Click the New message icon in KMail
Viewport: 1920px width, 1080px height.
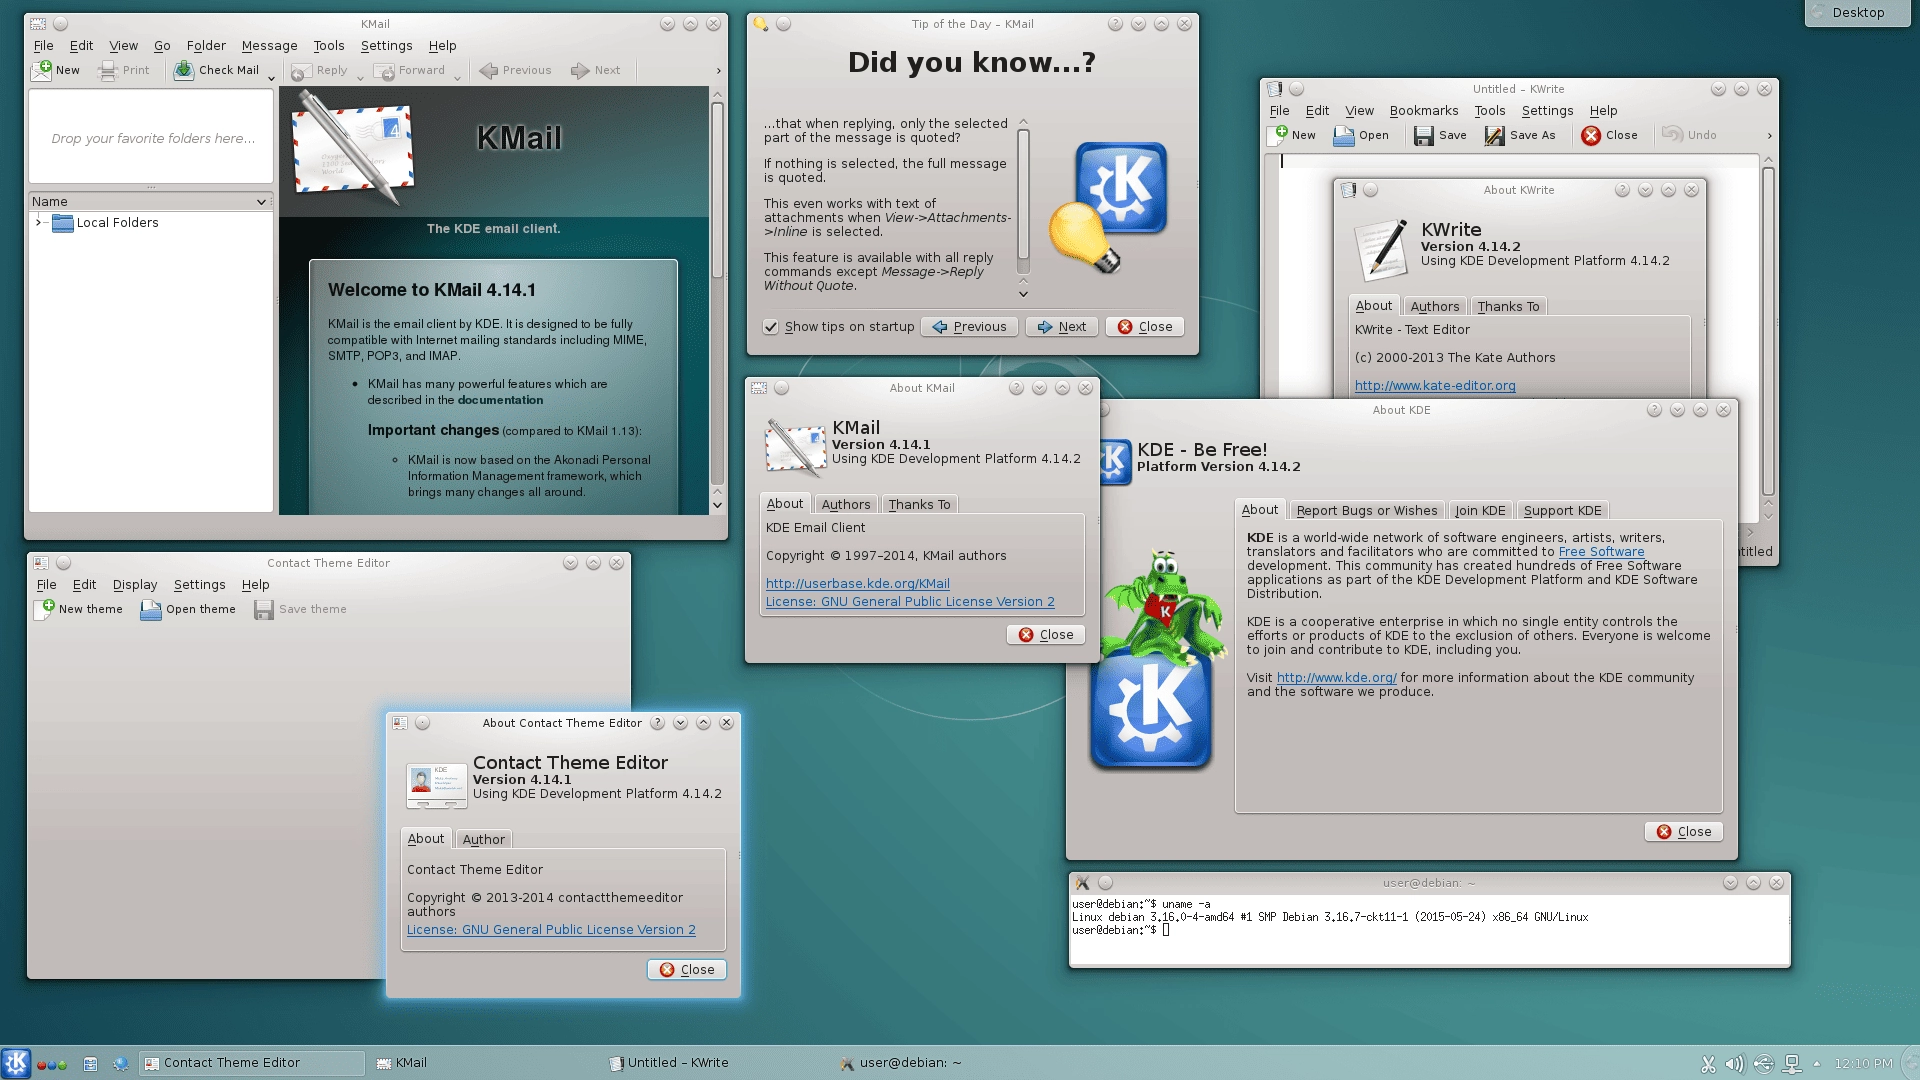pyautogui.click(x=42, y=70)
